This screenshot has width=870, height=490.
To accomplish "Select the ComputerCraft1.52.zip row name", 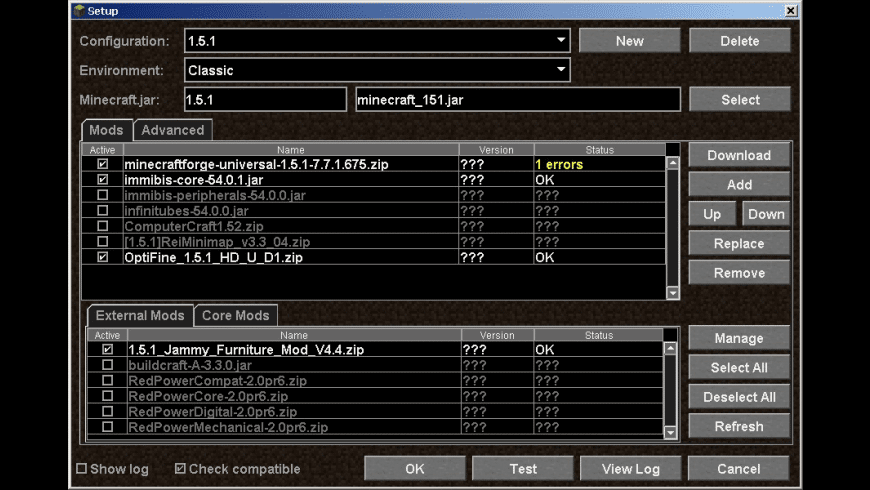I will [194, 226].
